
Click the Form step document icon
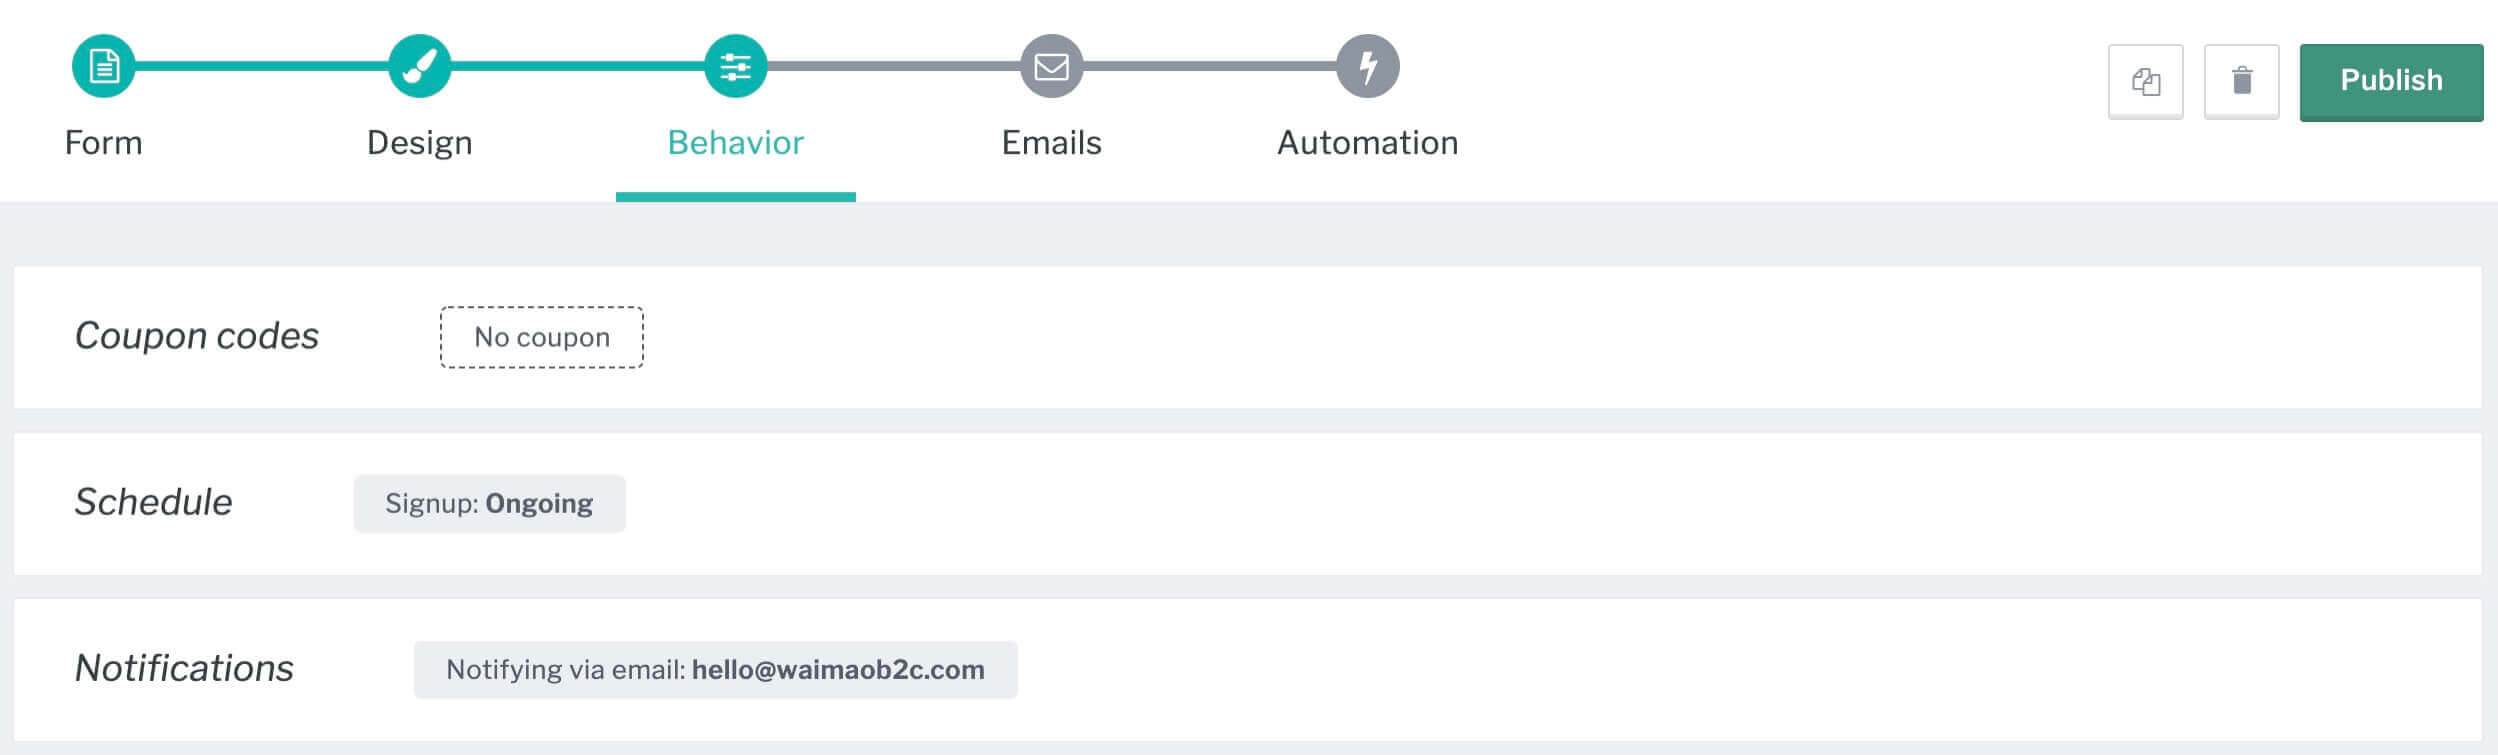pos(103,66)
